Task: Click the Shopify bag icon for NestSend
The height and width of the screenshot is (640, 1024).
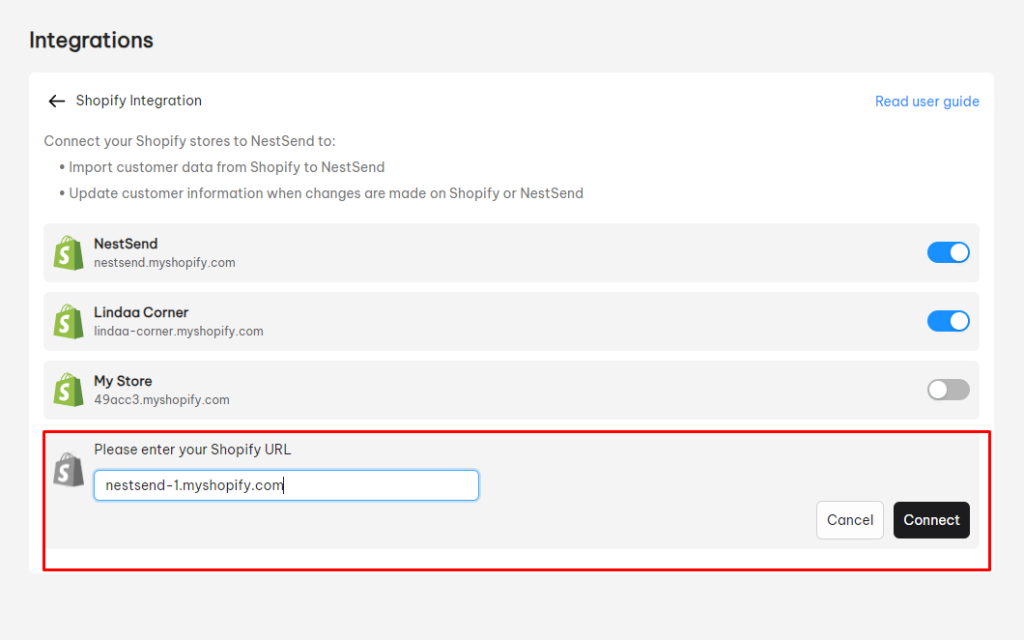Action: [69, 253]
